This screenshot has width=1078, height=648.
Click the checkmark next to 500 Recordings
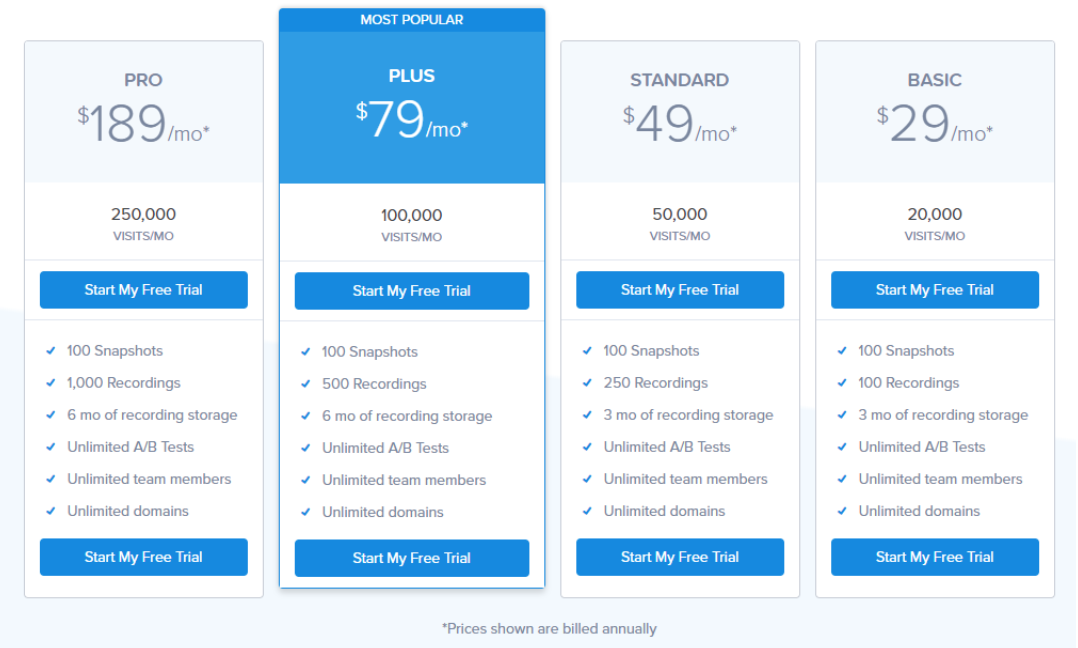point(306,384)
